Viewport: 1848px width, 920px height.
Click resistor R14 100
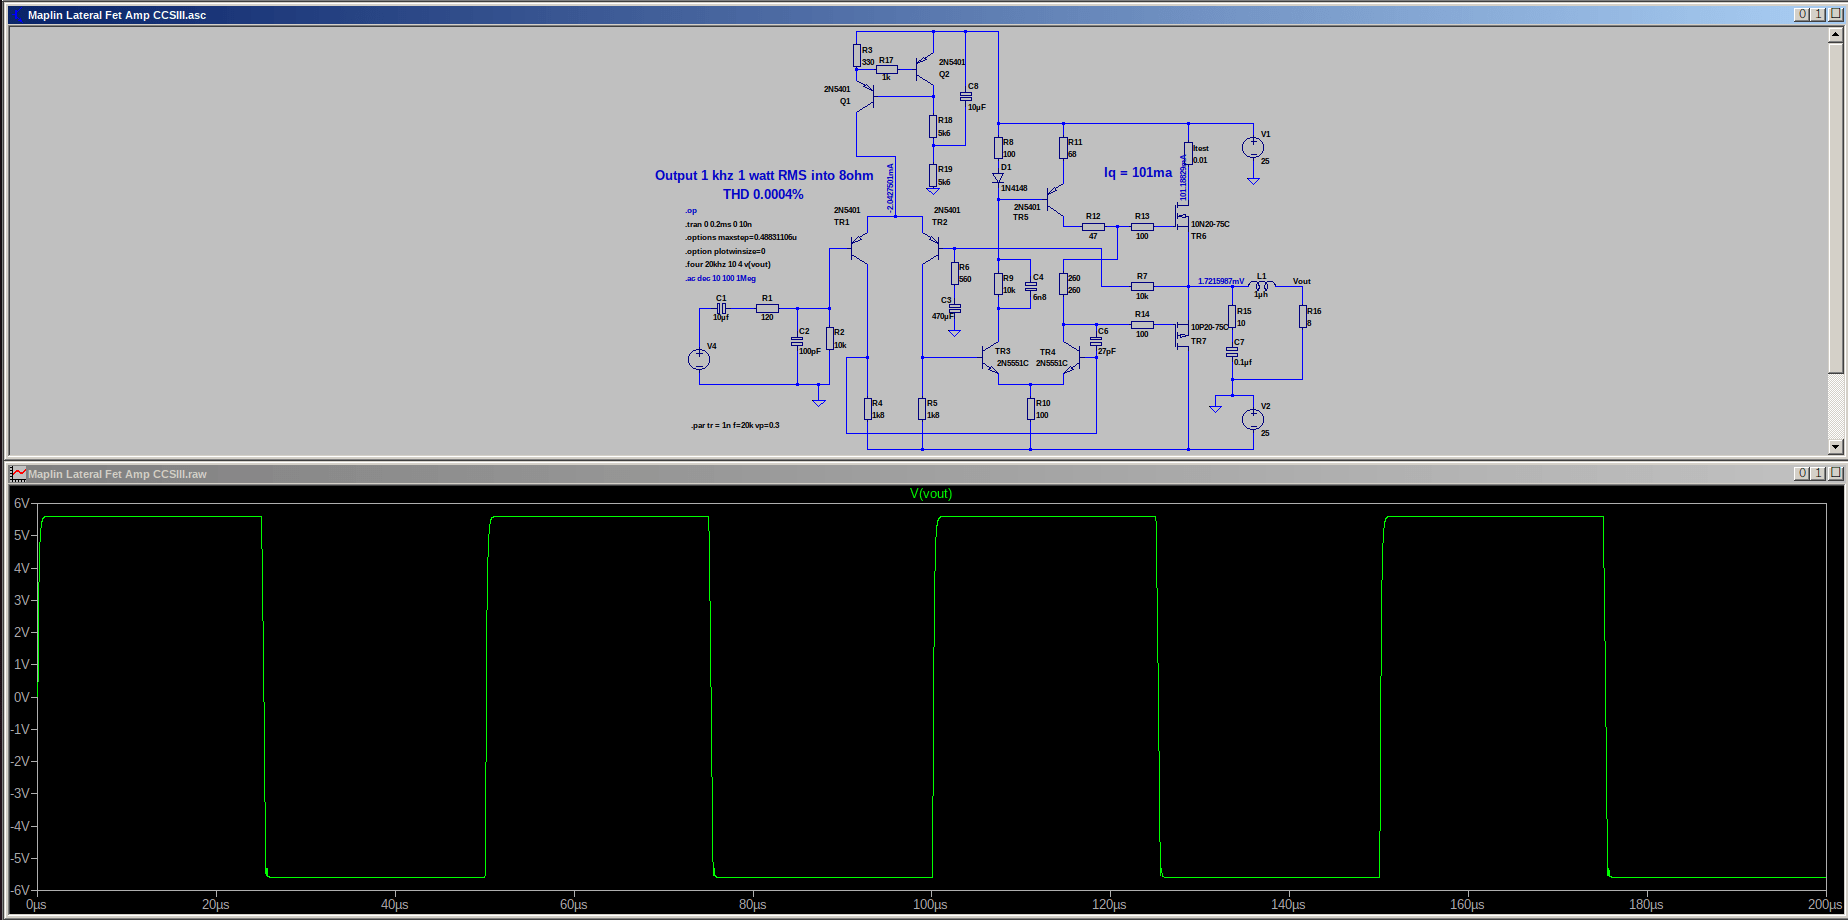pos(1142,325)
